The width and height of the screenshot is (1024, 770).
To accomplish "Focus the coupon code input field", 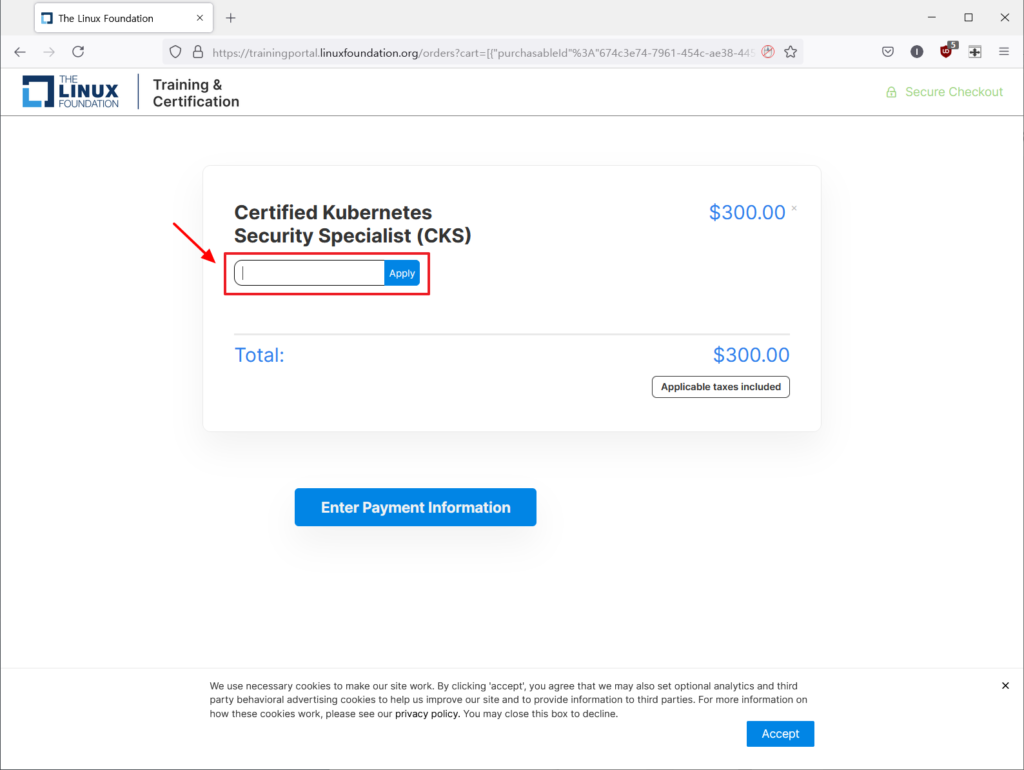I will [x=310, y=273].
